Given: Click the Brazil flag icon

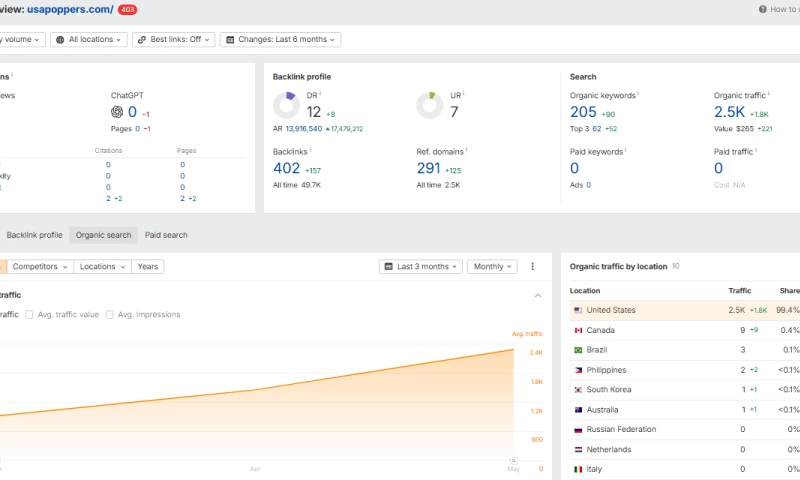Looking at the screenshot, I should (x=578, y=350).
